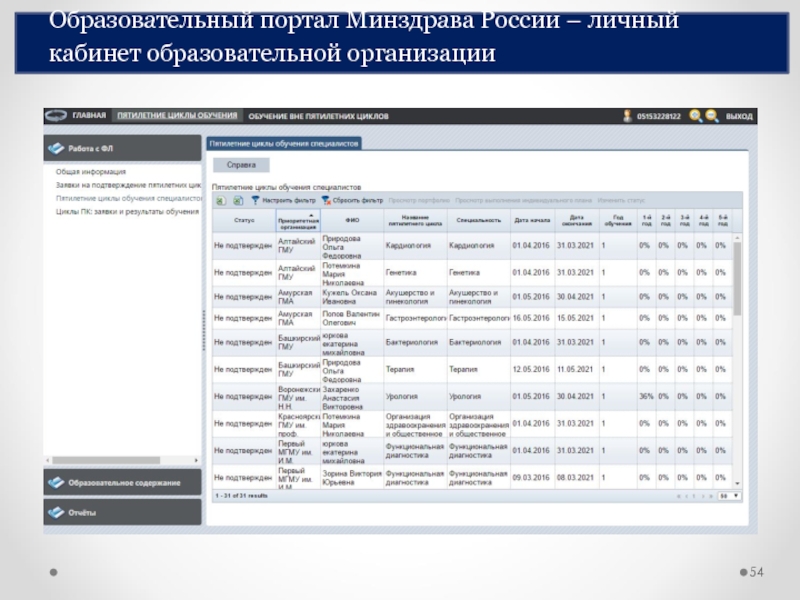
Task: Open the ГЛАВНАЯ menu item
Action: (x=89, y=116)
